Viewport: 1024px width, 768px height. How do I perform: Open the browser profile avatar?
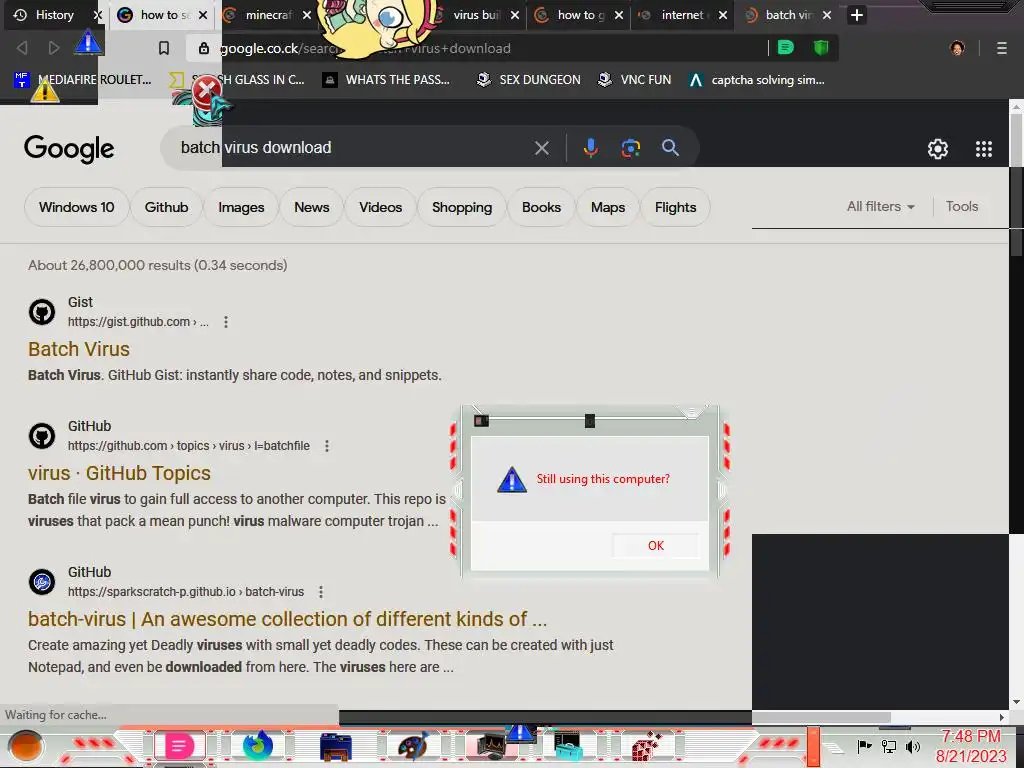[957, 48]
